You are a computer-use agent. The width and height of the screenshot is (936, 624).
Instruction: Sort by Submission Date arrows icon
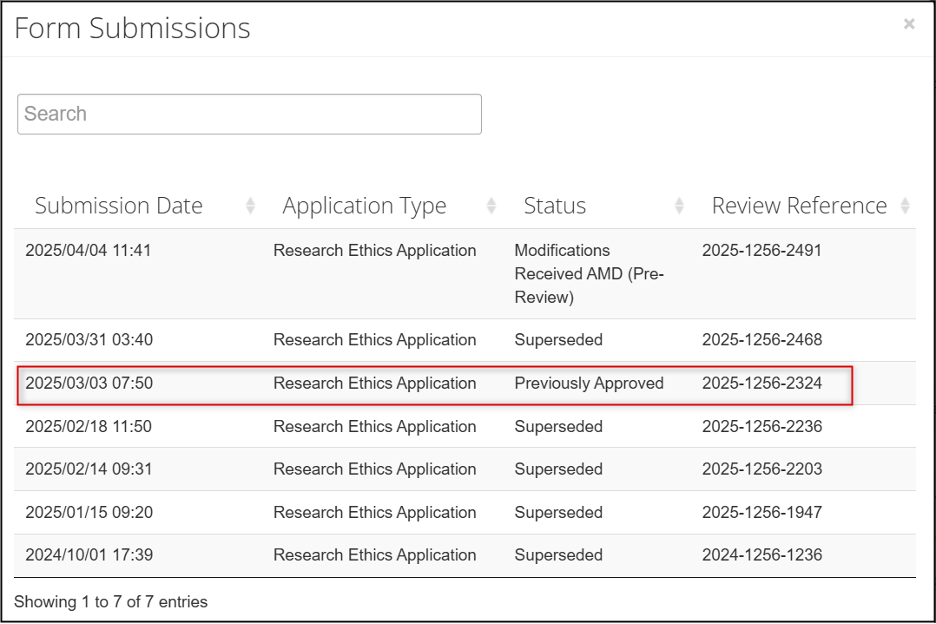click(250, 206)
